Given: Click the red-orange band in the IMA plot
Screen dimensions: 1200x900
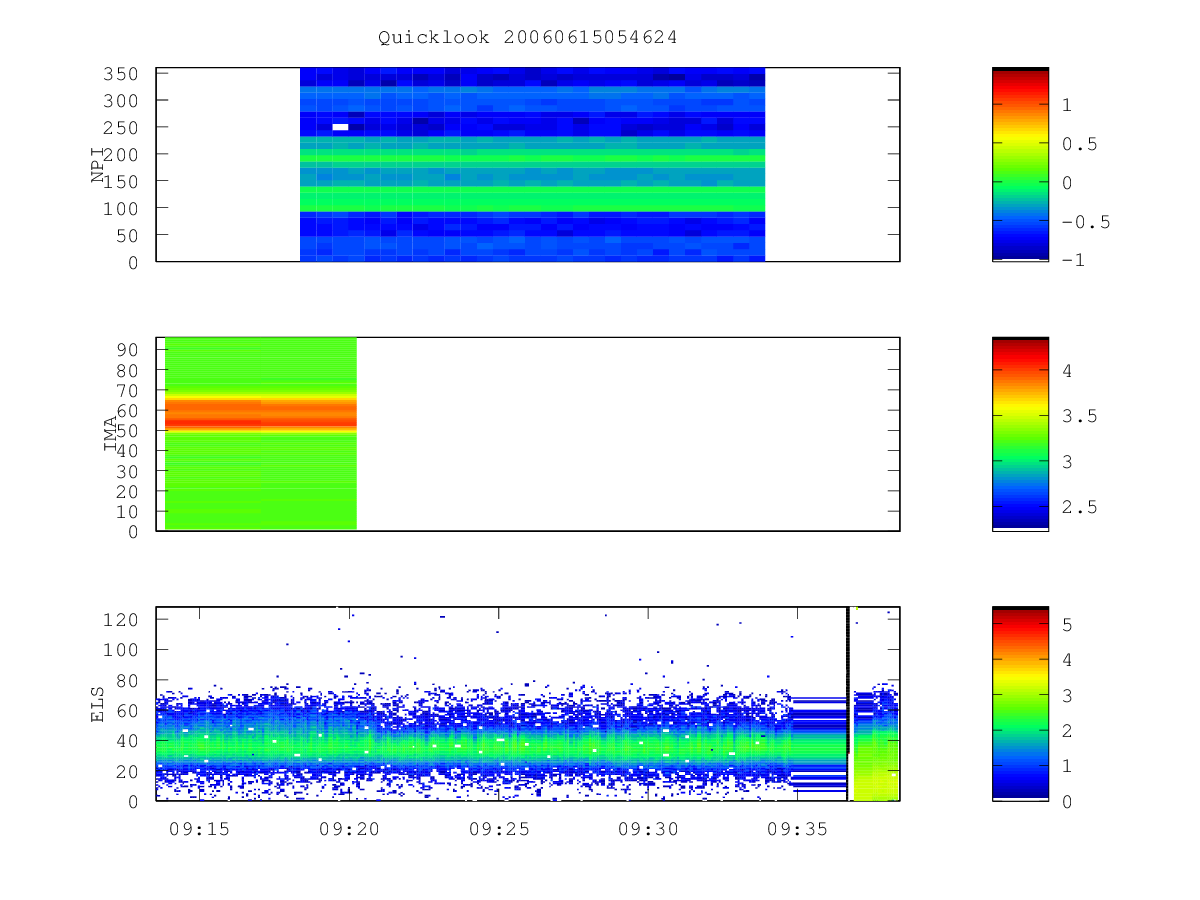Looking at the screenshot, I should (261, 414).
